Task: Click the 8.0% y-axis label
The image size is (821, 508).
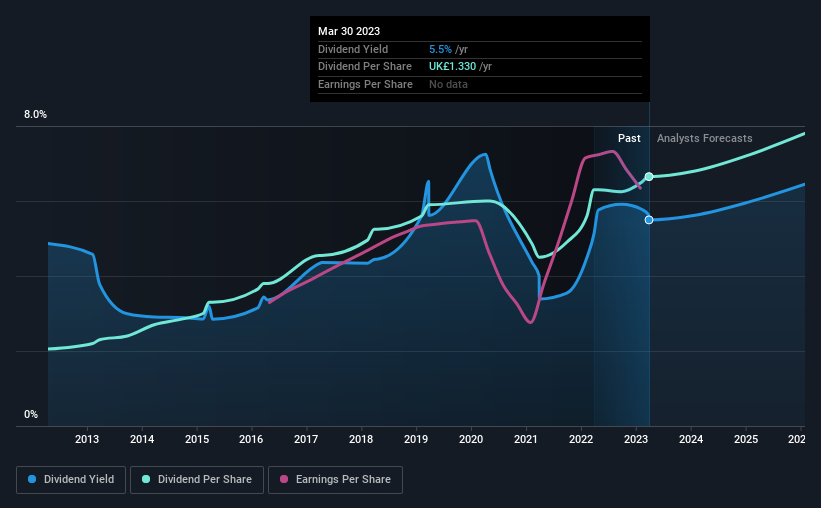Action: 35,114
